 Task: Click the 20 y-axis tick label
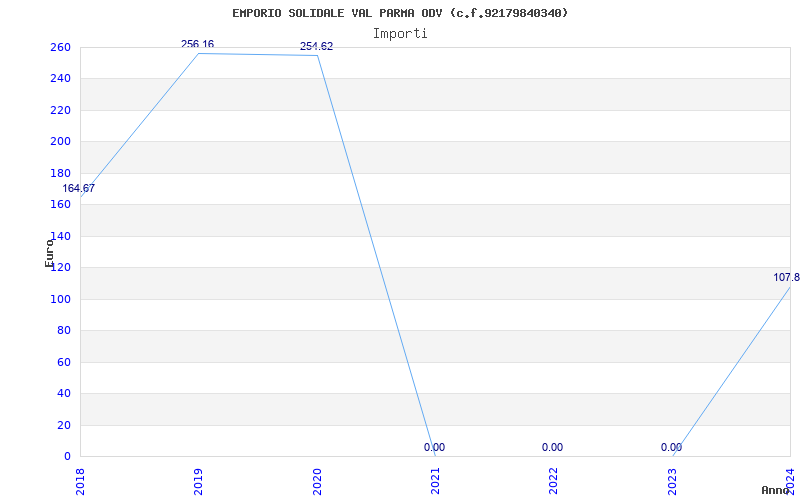click(64, 425)
